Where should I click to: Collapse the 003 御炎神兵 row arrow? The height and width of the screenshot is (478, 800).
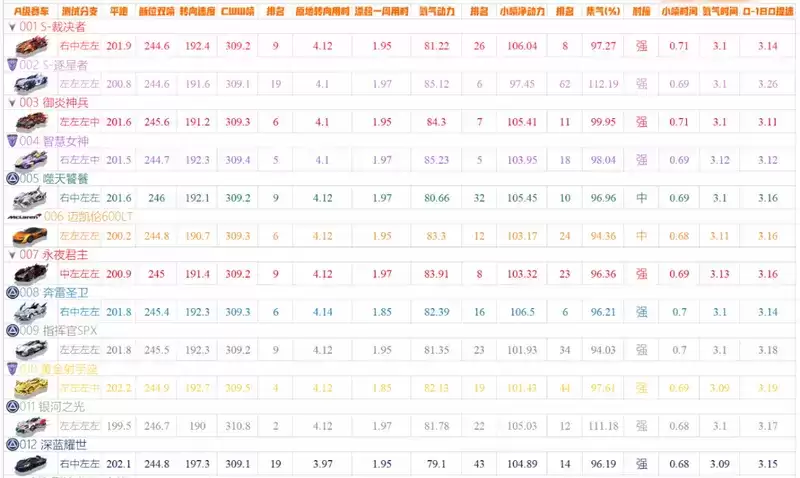pos(10,103)
